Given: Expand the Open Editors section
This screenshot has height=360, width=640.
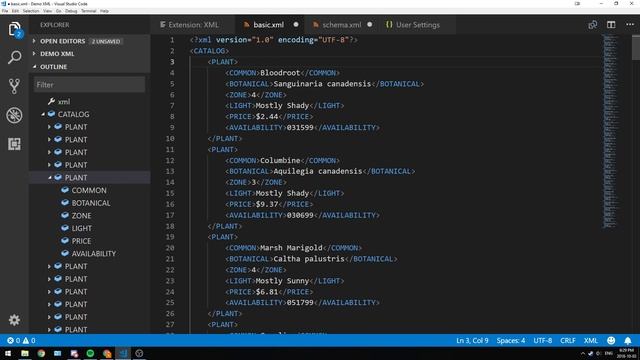Looking at the screenshot, I should (34, 41).
